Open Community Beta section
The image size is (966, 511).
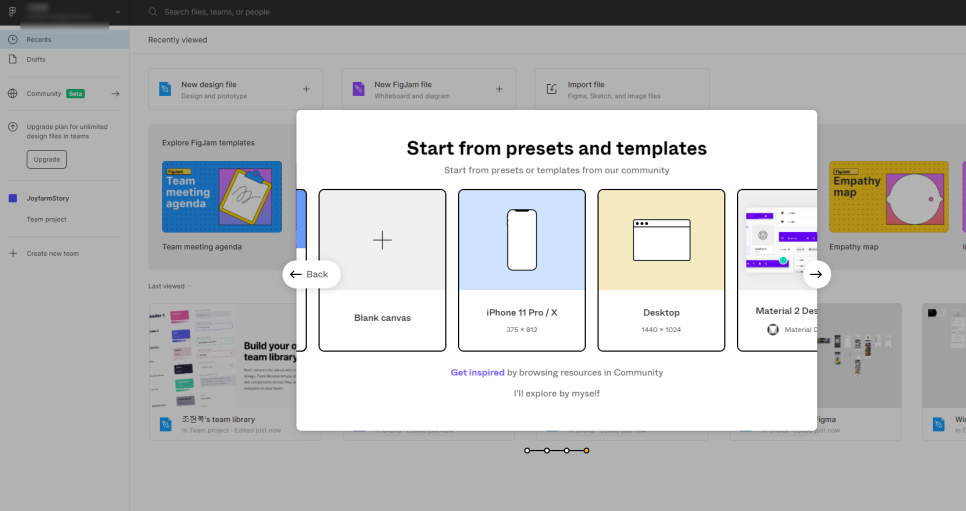(55, 94)
